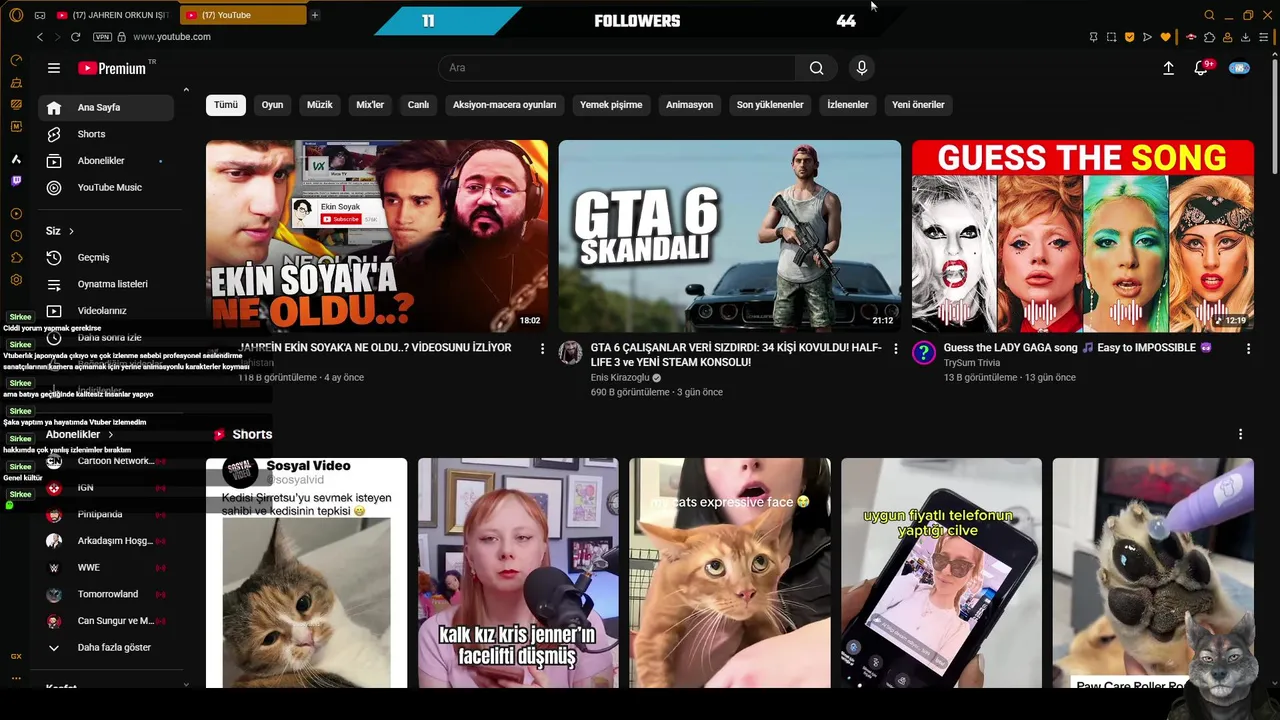This screenshot has height=720, width=1280.
Task: Expand 'Daha fazla göster' in subscriptions
Action: pos(108,648)
